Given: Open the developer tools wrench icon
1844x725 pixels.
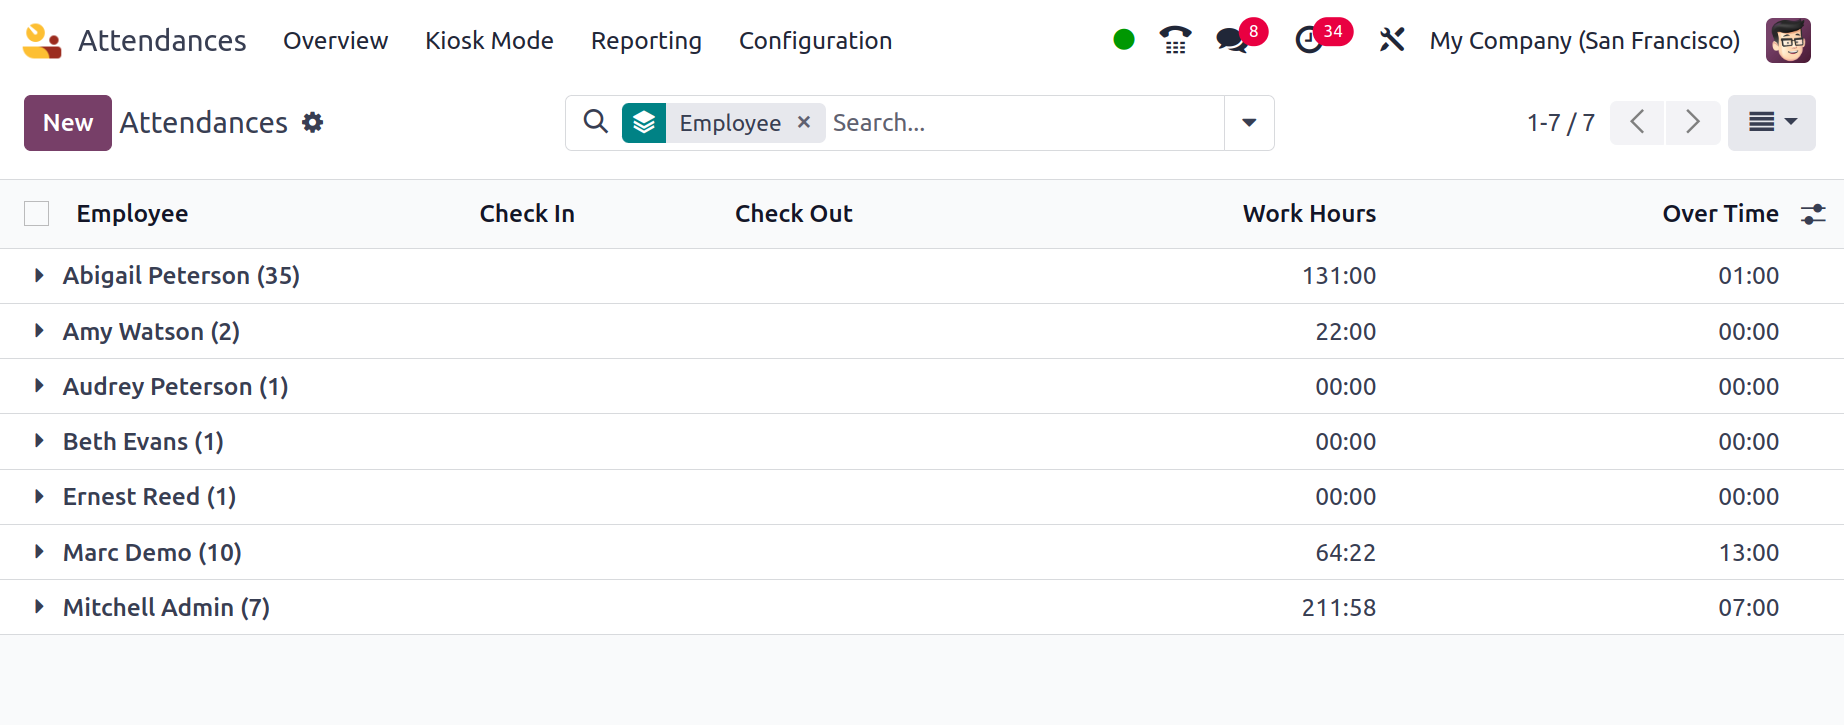Looking at the screenshot, I should [x=1392, y=40].
